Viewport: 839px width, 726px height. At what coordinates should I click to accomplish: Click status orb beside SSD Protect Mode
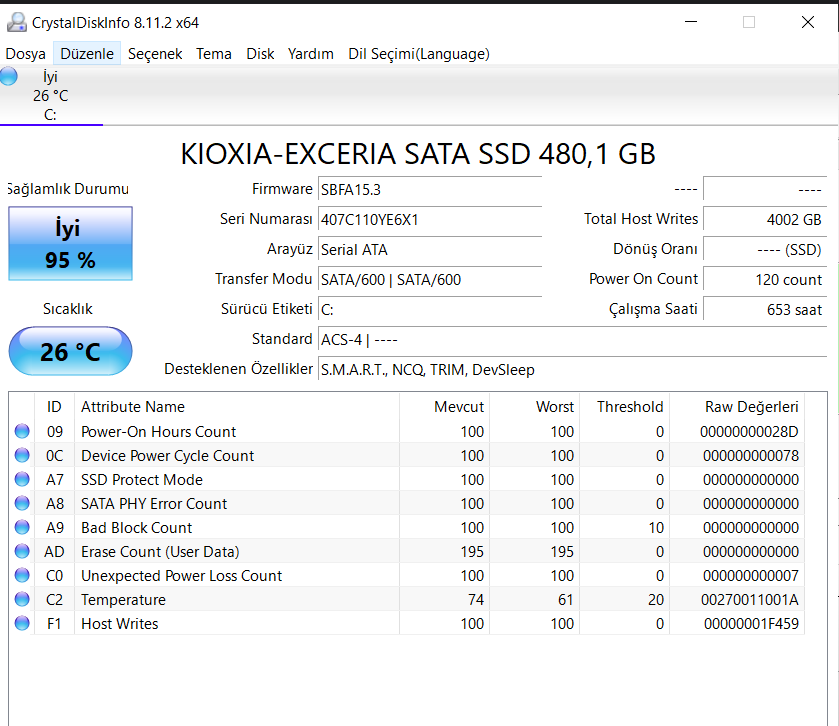[x=22, y=480]
